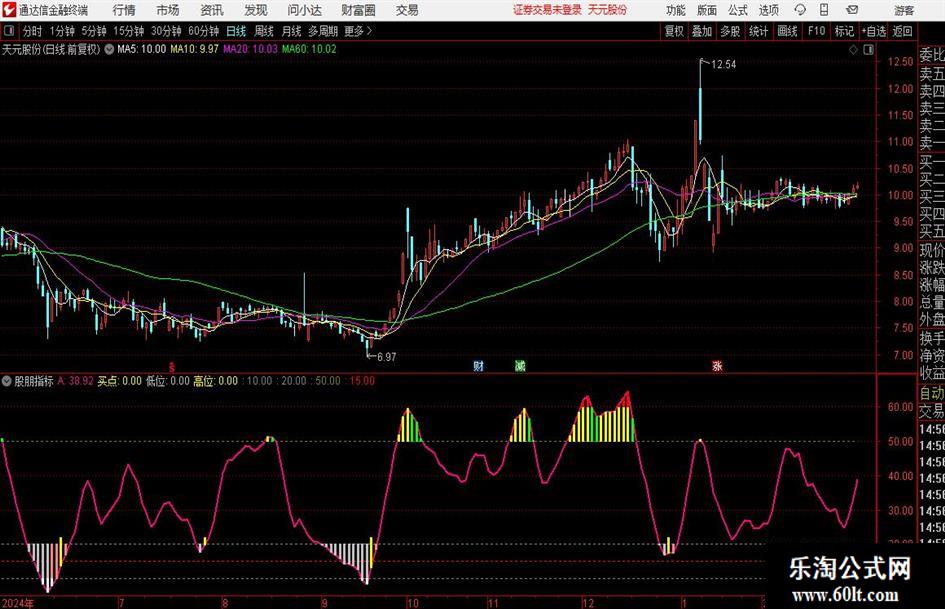Click the Tongdaxin red logo icon

(x=8, y=10)
